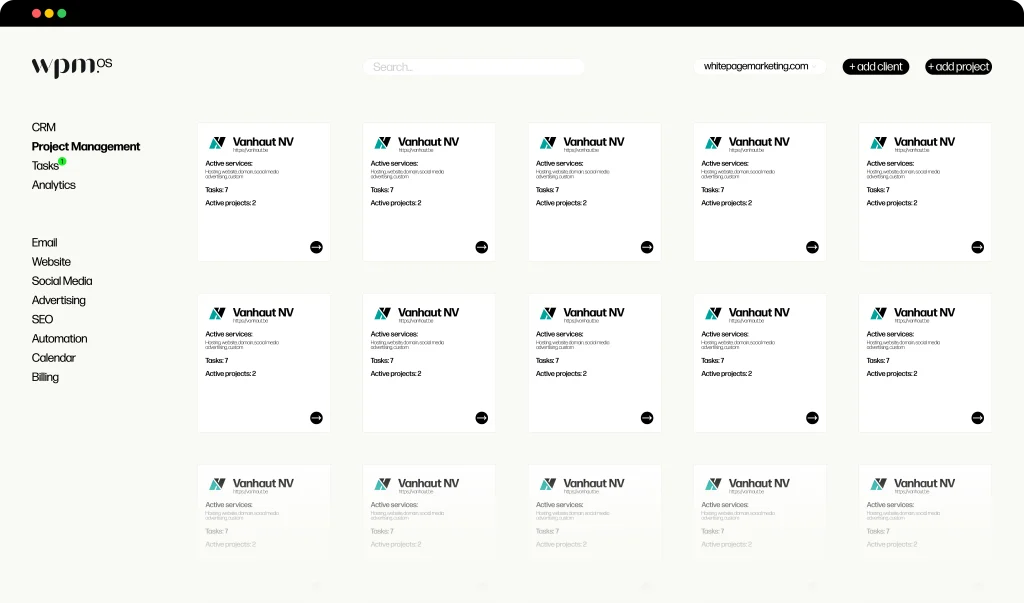Open the arrow on the middle row's third card
This screenshot has width=1024, height=603.
point(647,418)
